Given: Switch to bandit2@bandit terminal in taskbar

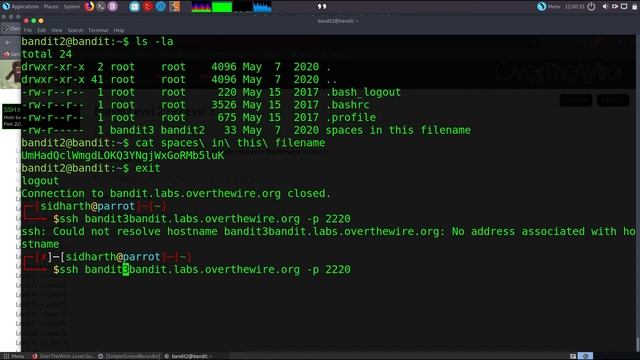Looking at the screenshot, I should click(188, 356).
